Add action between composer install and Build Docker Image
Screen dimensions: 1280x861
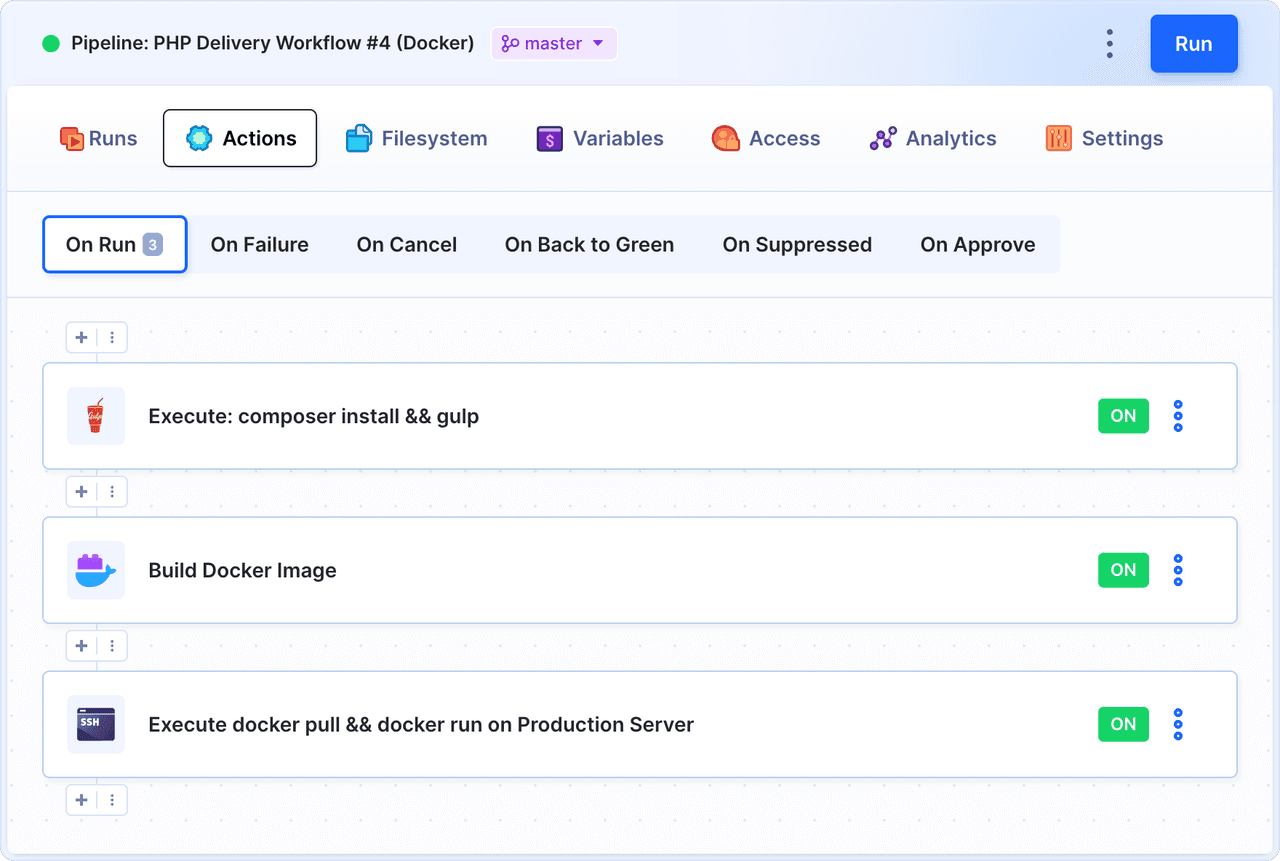pyautogui.click(x=82, y=492)
